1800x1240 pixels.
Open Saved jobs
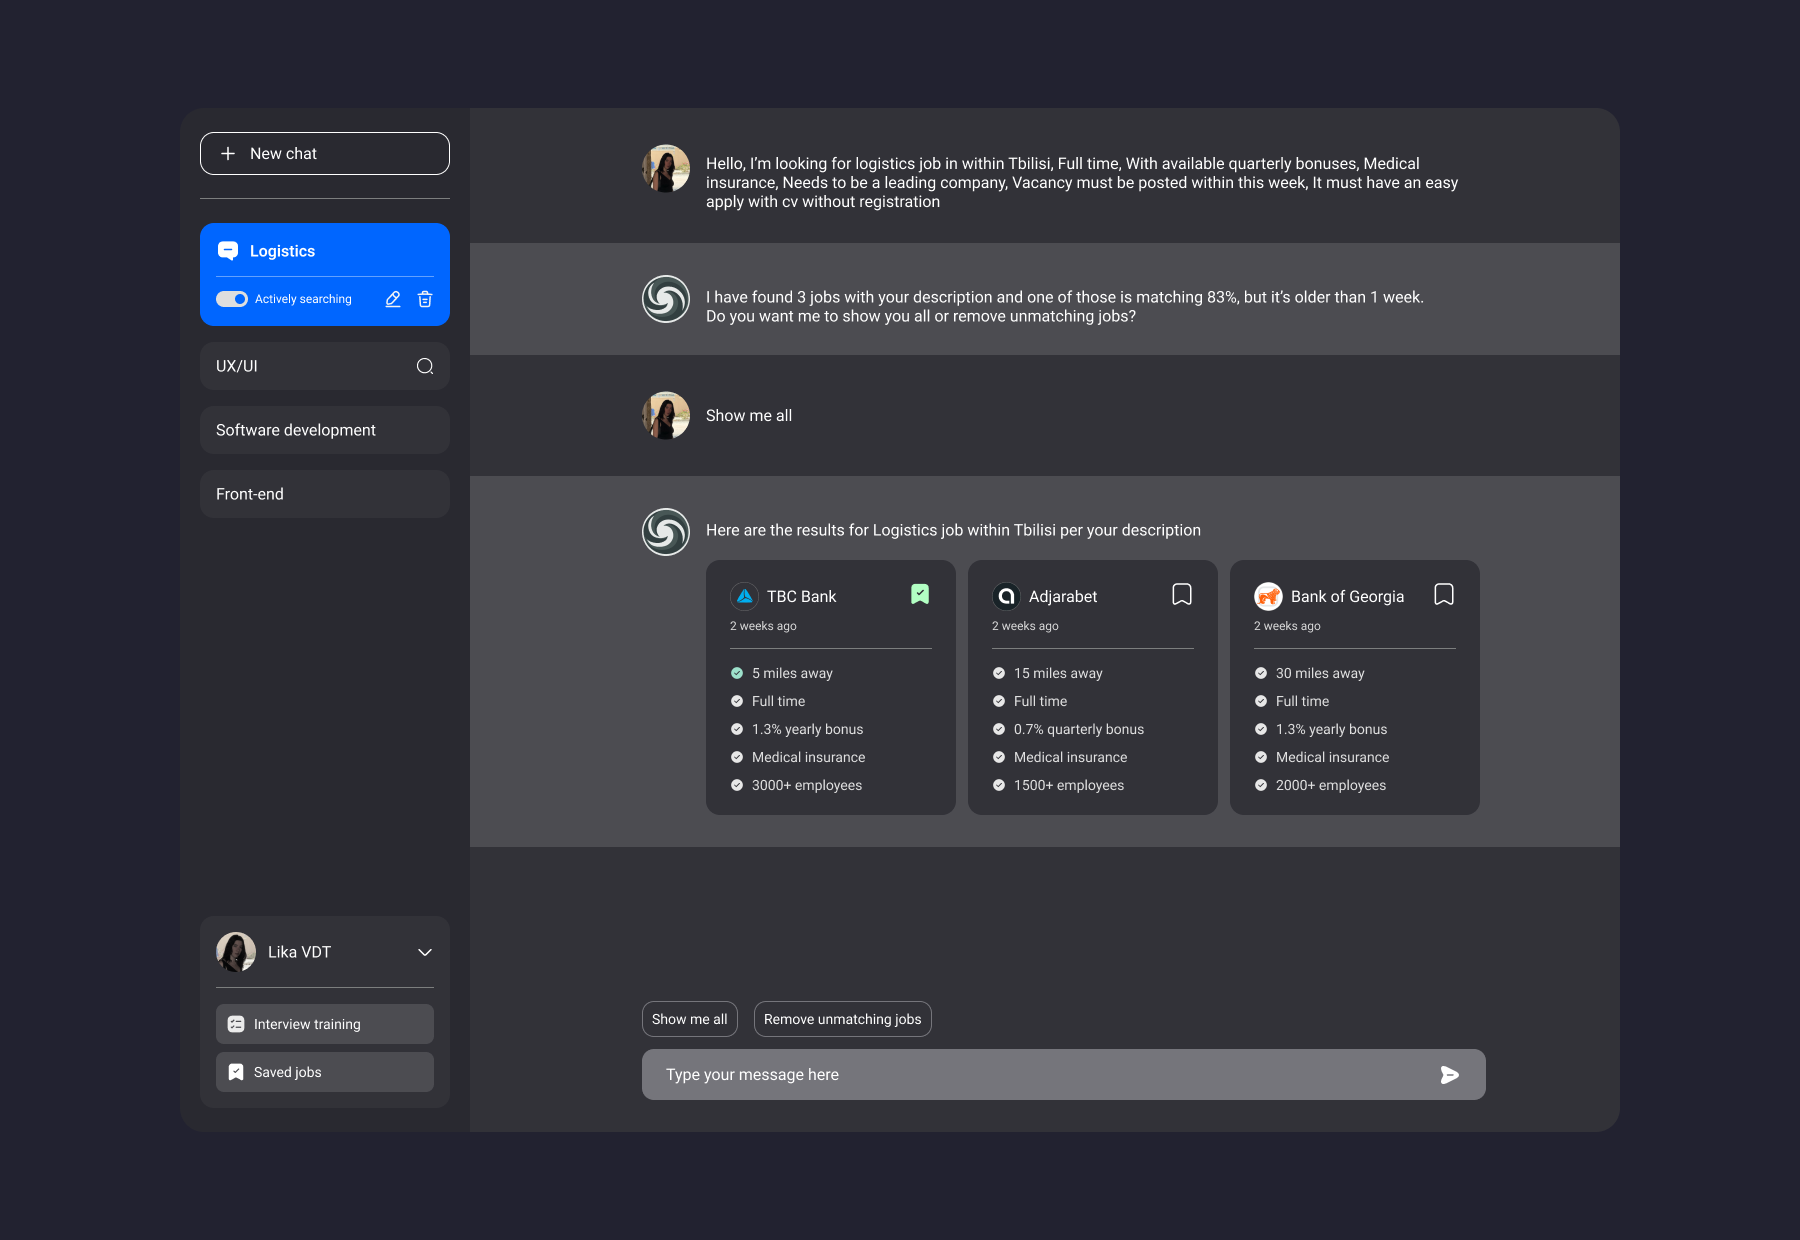click(325, 1072)
